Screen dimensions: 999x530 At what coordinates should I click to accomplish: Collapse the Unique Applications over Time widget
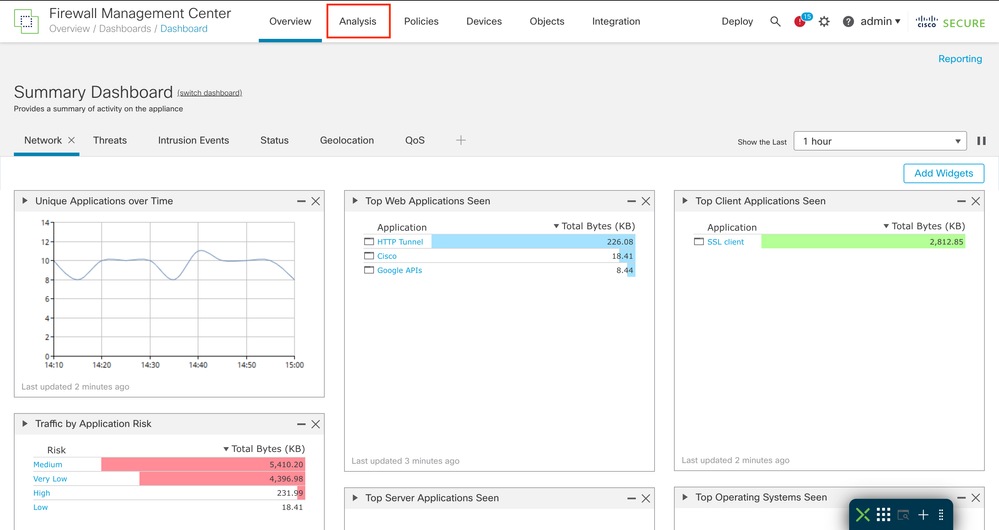(26, 201)
